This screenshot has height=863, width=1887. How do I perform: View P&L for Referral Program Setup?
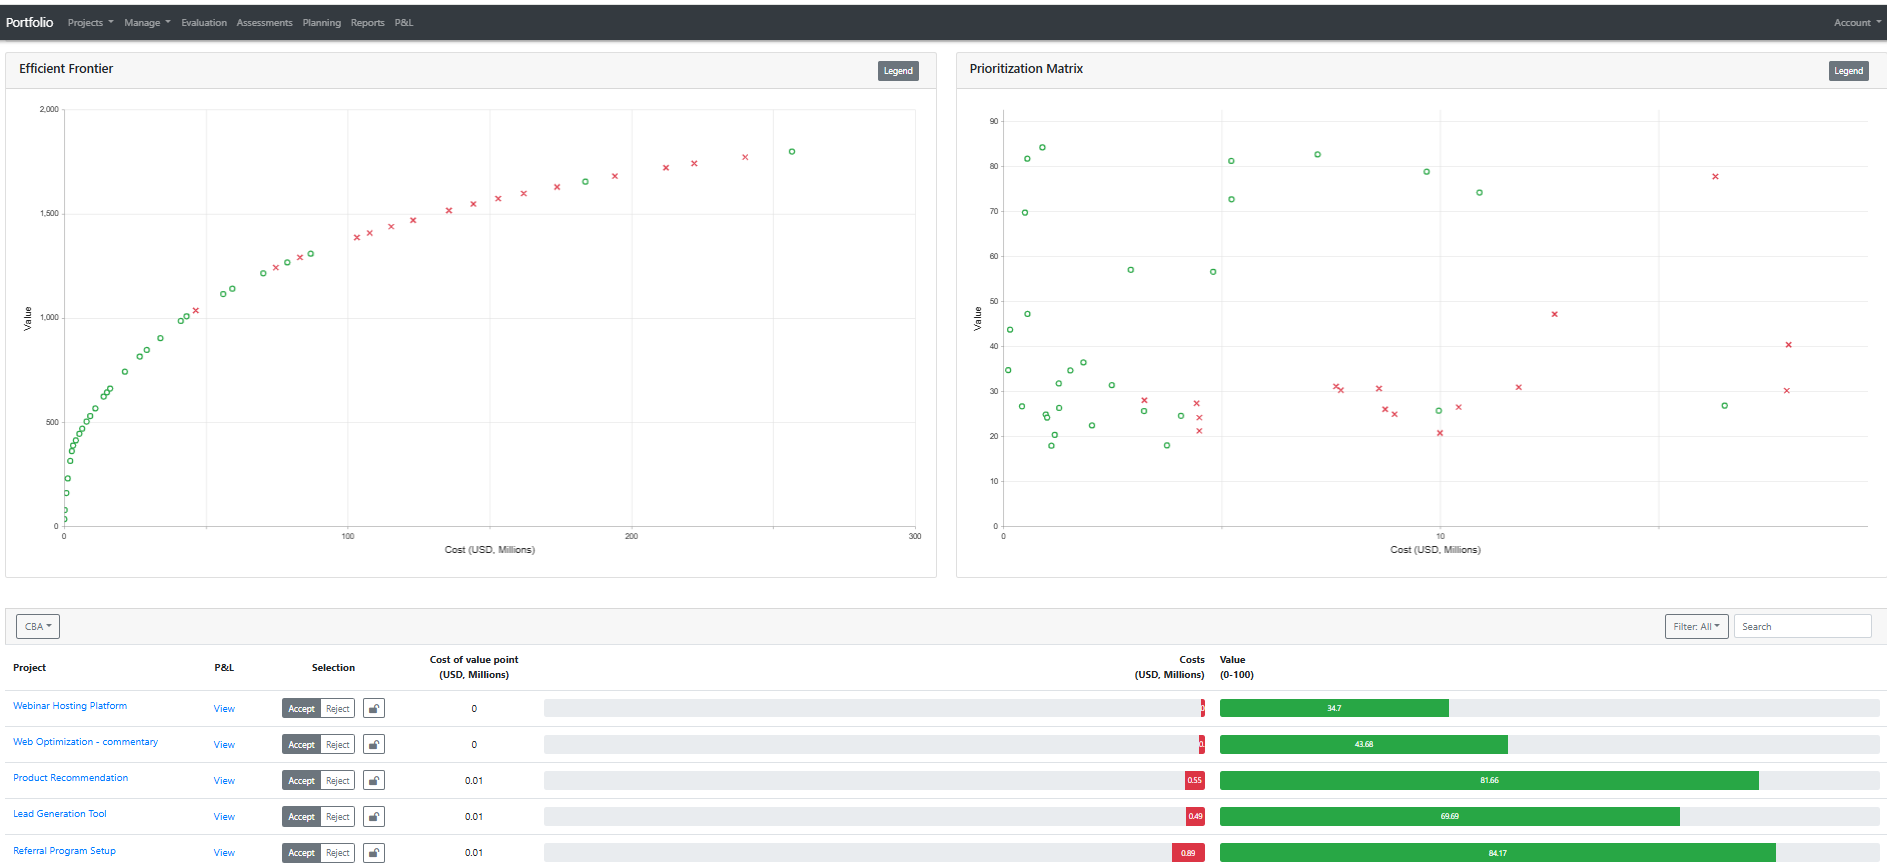point(224,853)
